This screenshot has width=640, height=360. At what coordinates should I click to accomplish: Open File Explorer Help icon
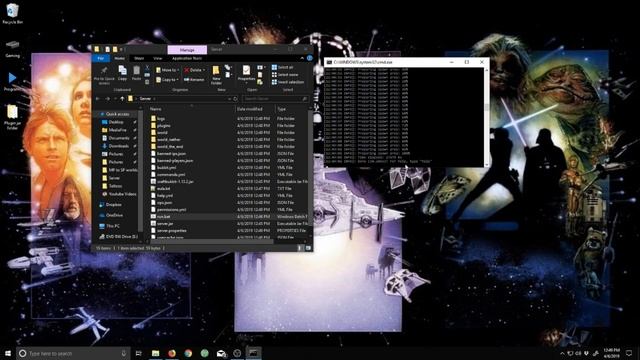(310, 58)
